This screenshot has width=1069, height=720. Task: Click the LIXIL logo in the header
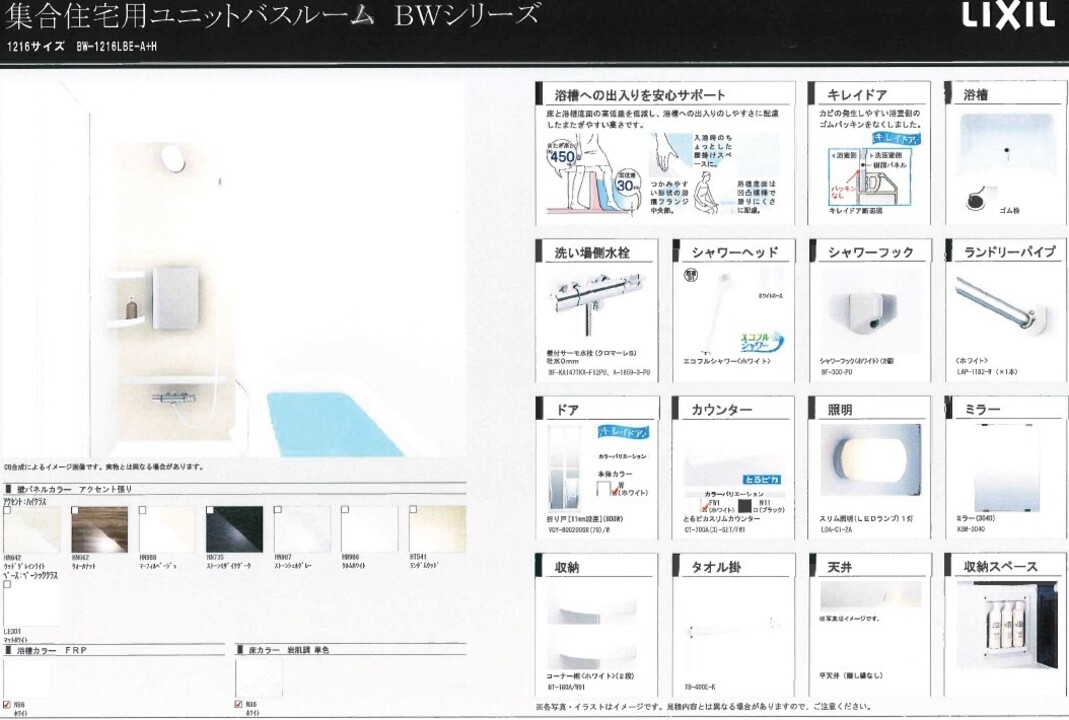click(x=1008, y=17)
